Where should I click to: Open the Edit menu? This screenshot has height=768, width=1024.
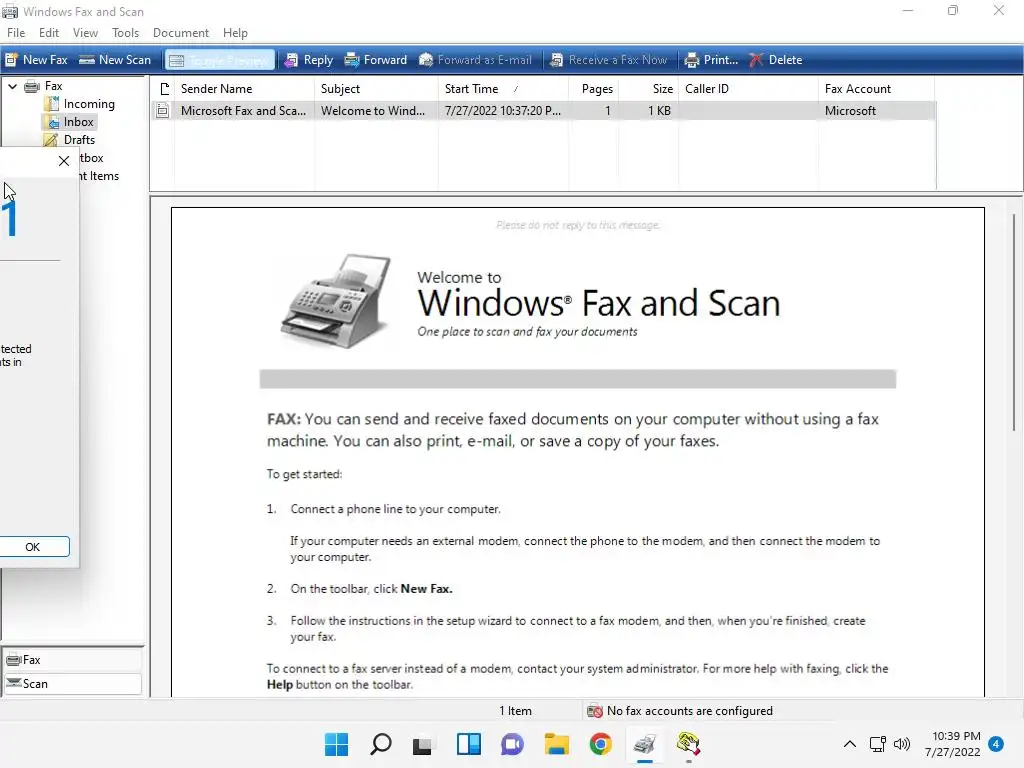tap(49, 33)
